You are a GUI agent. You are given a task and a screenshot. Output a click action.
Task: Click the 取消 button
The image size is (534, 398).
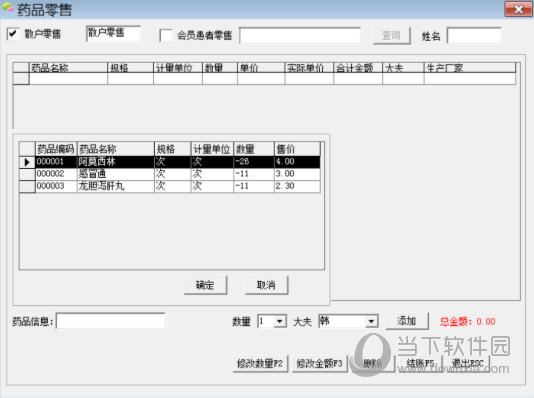tap(266, 285)
